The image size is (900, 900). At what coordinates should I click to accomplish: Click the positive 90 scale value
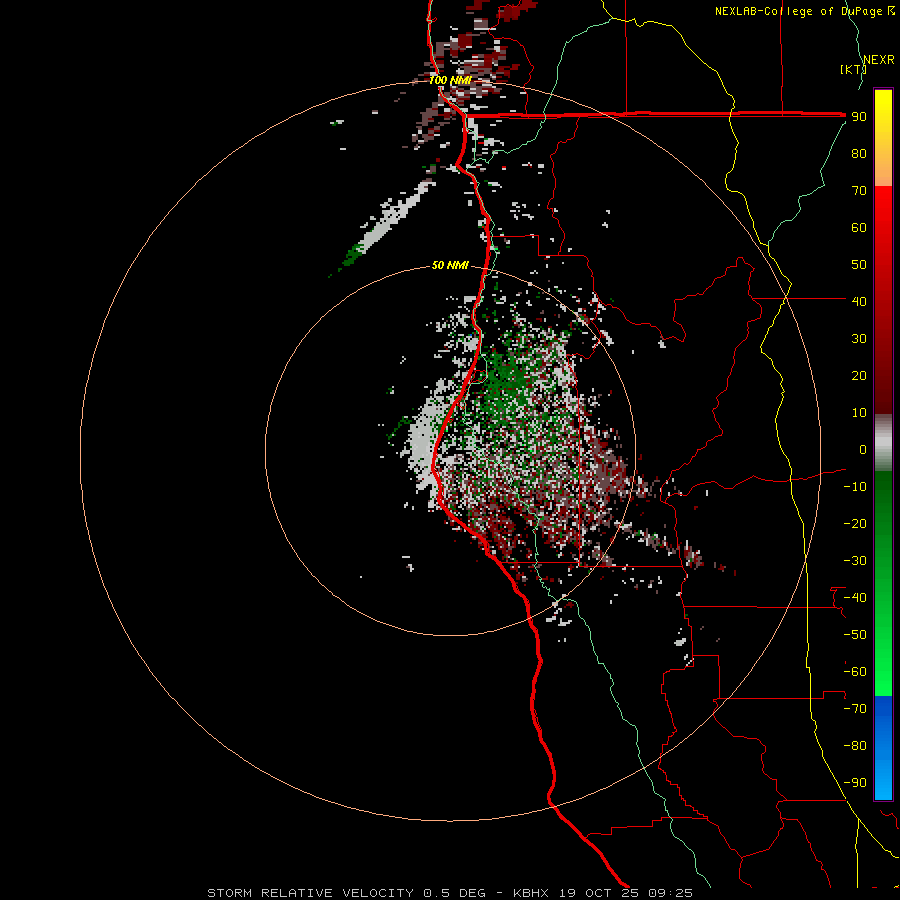click(859, 117)
